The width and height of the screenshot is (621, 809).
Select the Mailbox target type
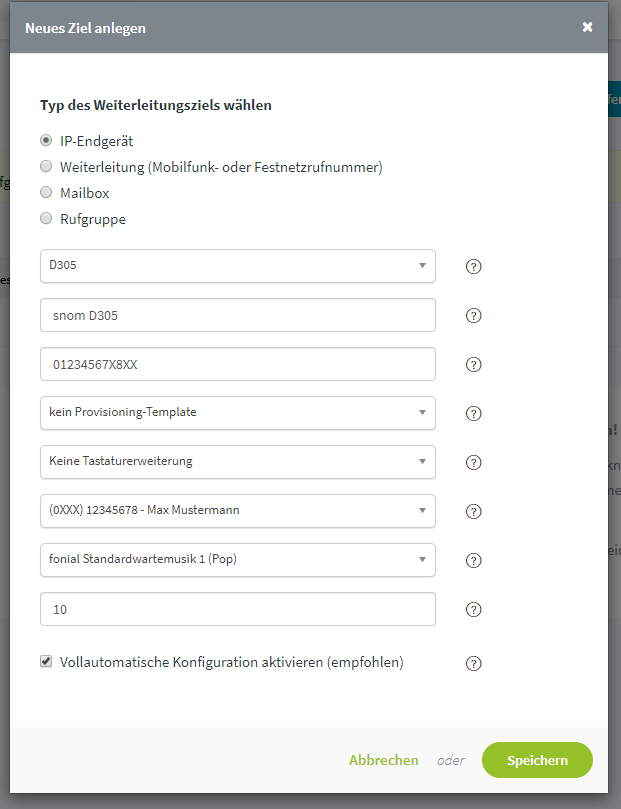pyautogui.click(x=46, y=192)
